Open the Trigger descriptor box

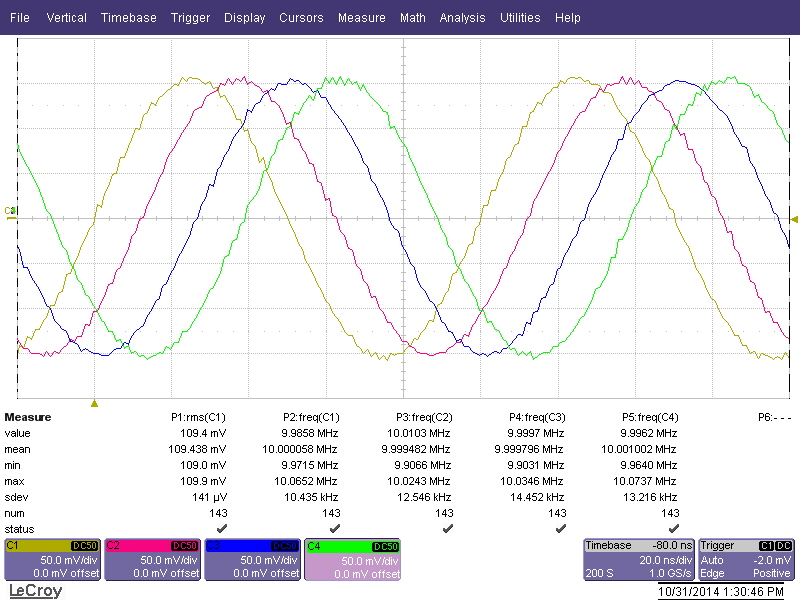(x=746, y=560)
